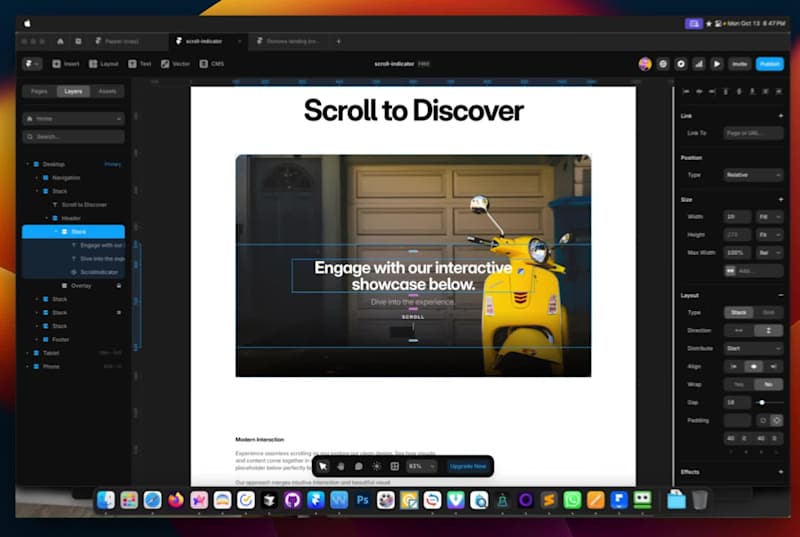This screenshot has width=800, height=537.
Task: Expand the Tablet breakpoint layer
Action: tap(28, 353)
